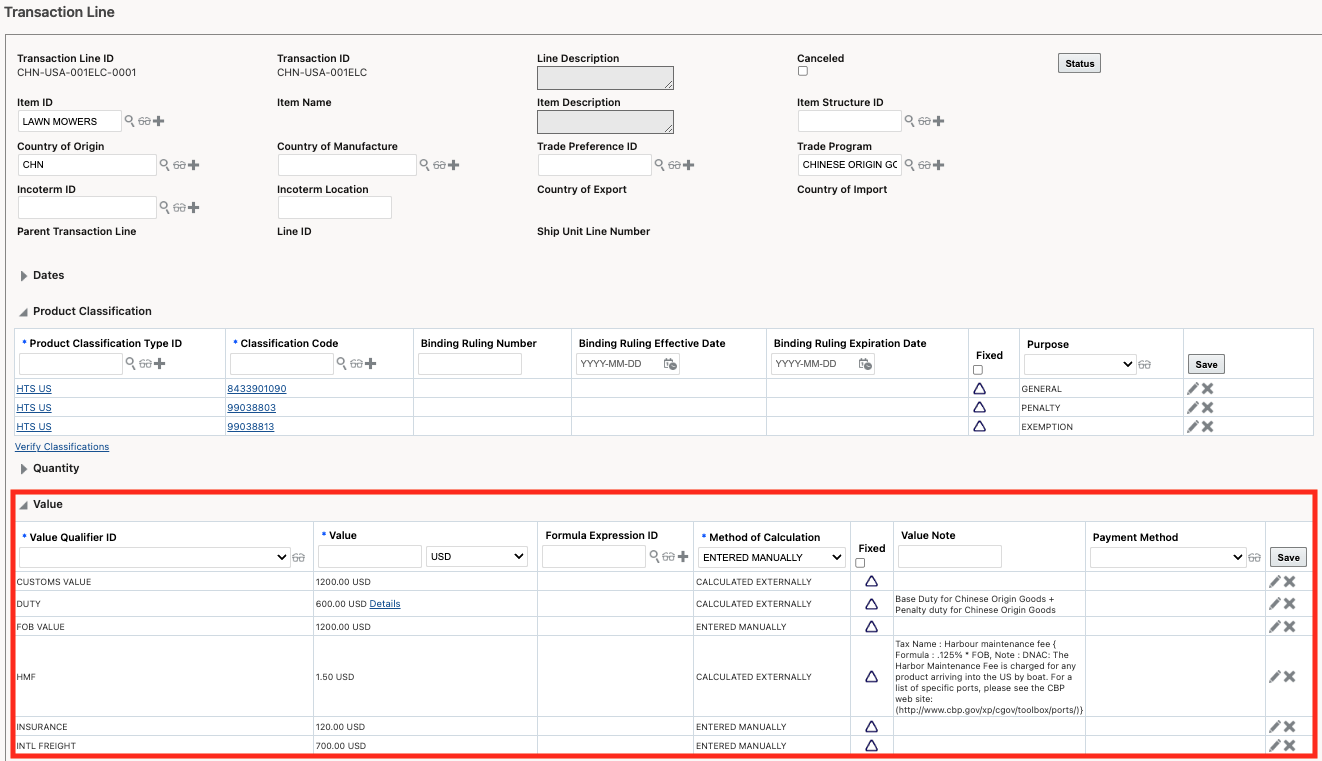This screenshot has height=761, width=1322.
Task: Open Method of Calculation dropdown
Action: (772, 557)
